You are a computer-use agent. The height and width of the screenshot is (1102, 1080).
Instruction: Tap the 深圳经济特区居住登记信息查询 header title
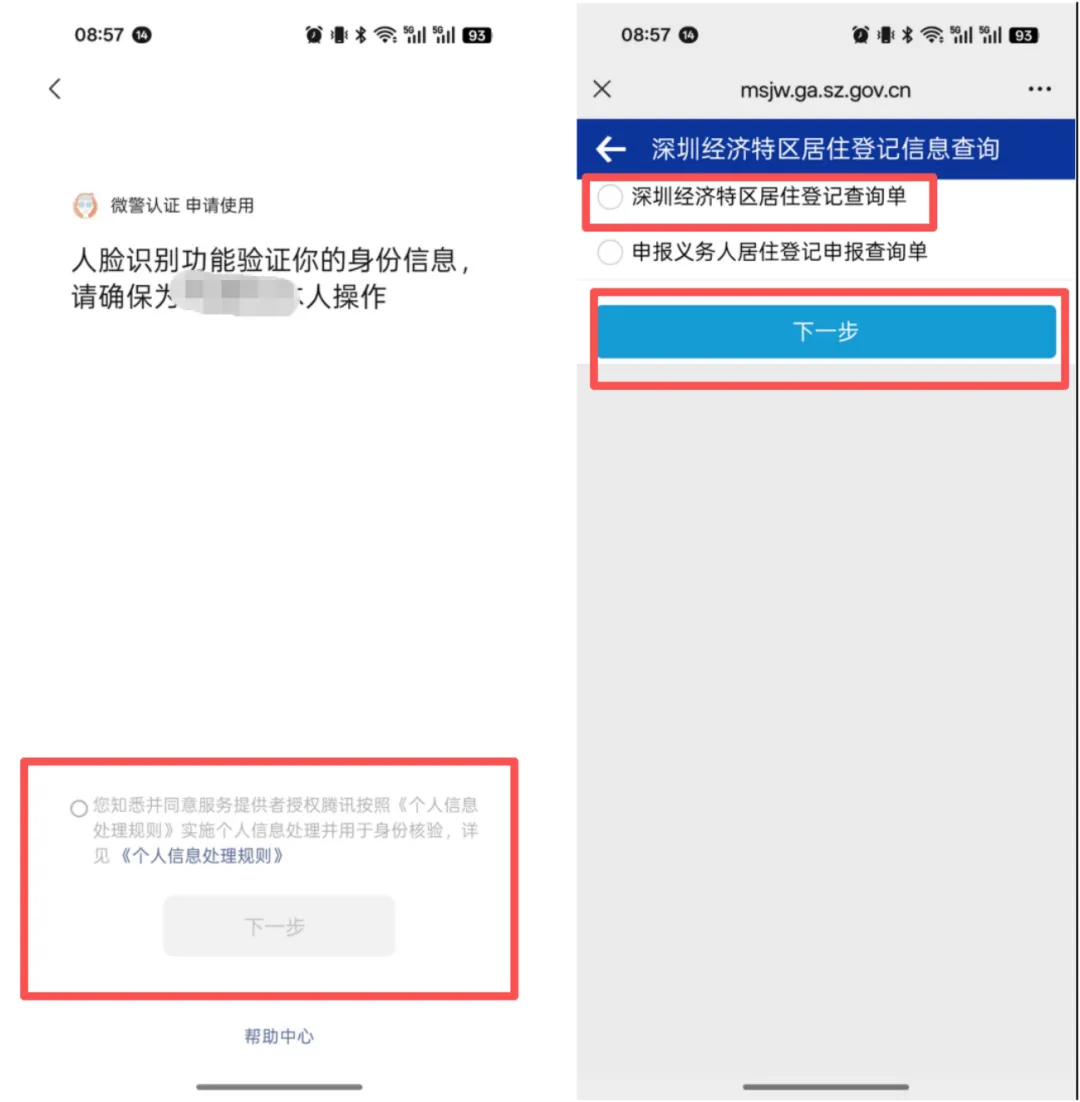(825, 149)
